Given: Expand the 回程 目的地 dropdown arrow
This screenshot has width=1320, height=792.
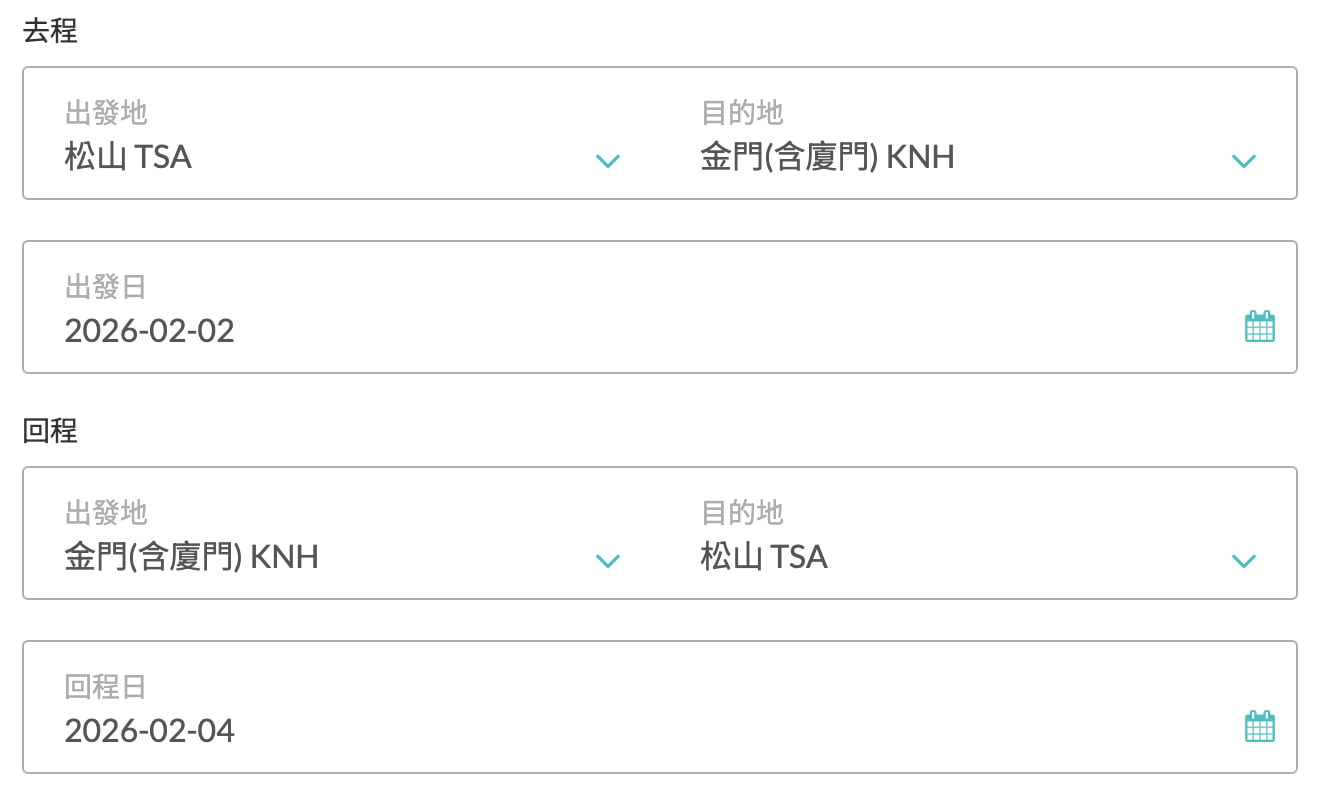Looking at the screenshot, I should [x=1243, y=561].
